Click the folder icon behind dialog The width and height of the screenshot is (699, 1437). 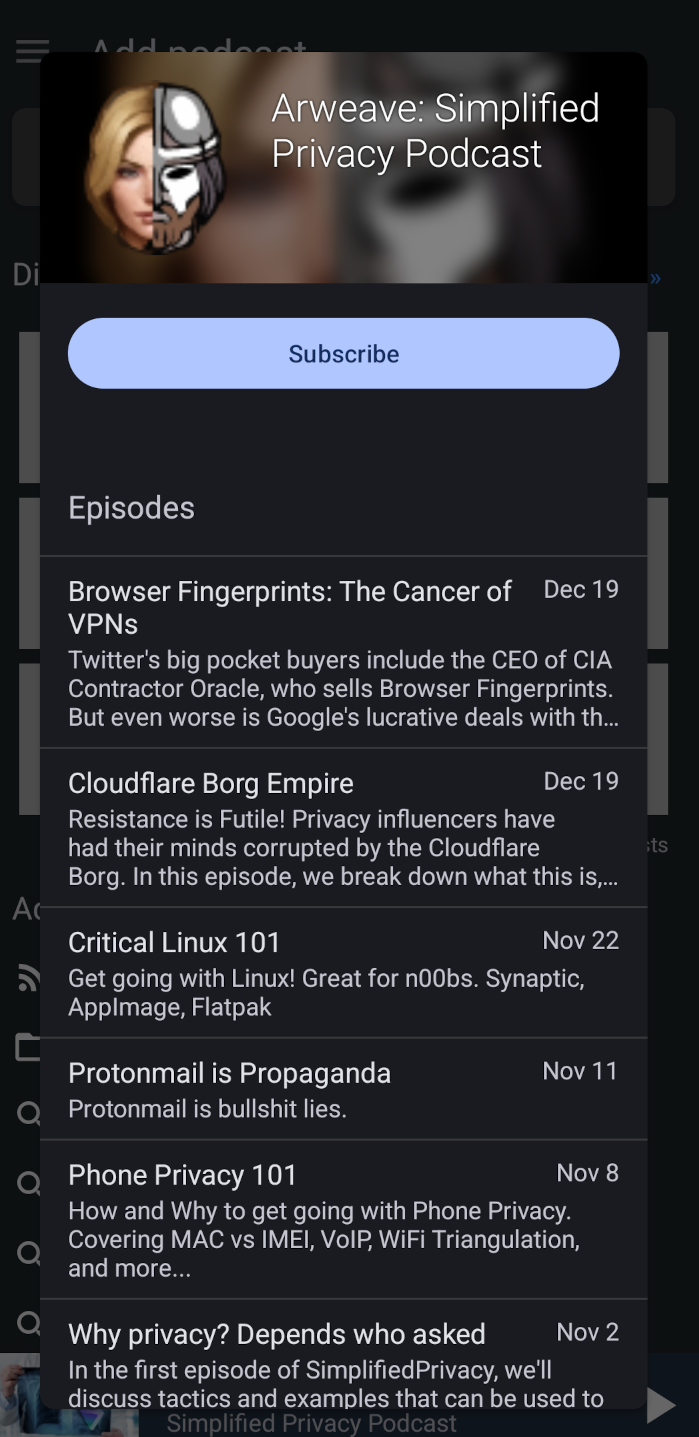click(28, 1047)
